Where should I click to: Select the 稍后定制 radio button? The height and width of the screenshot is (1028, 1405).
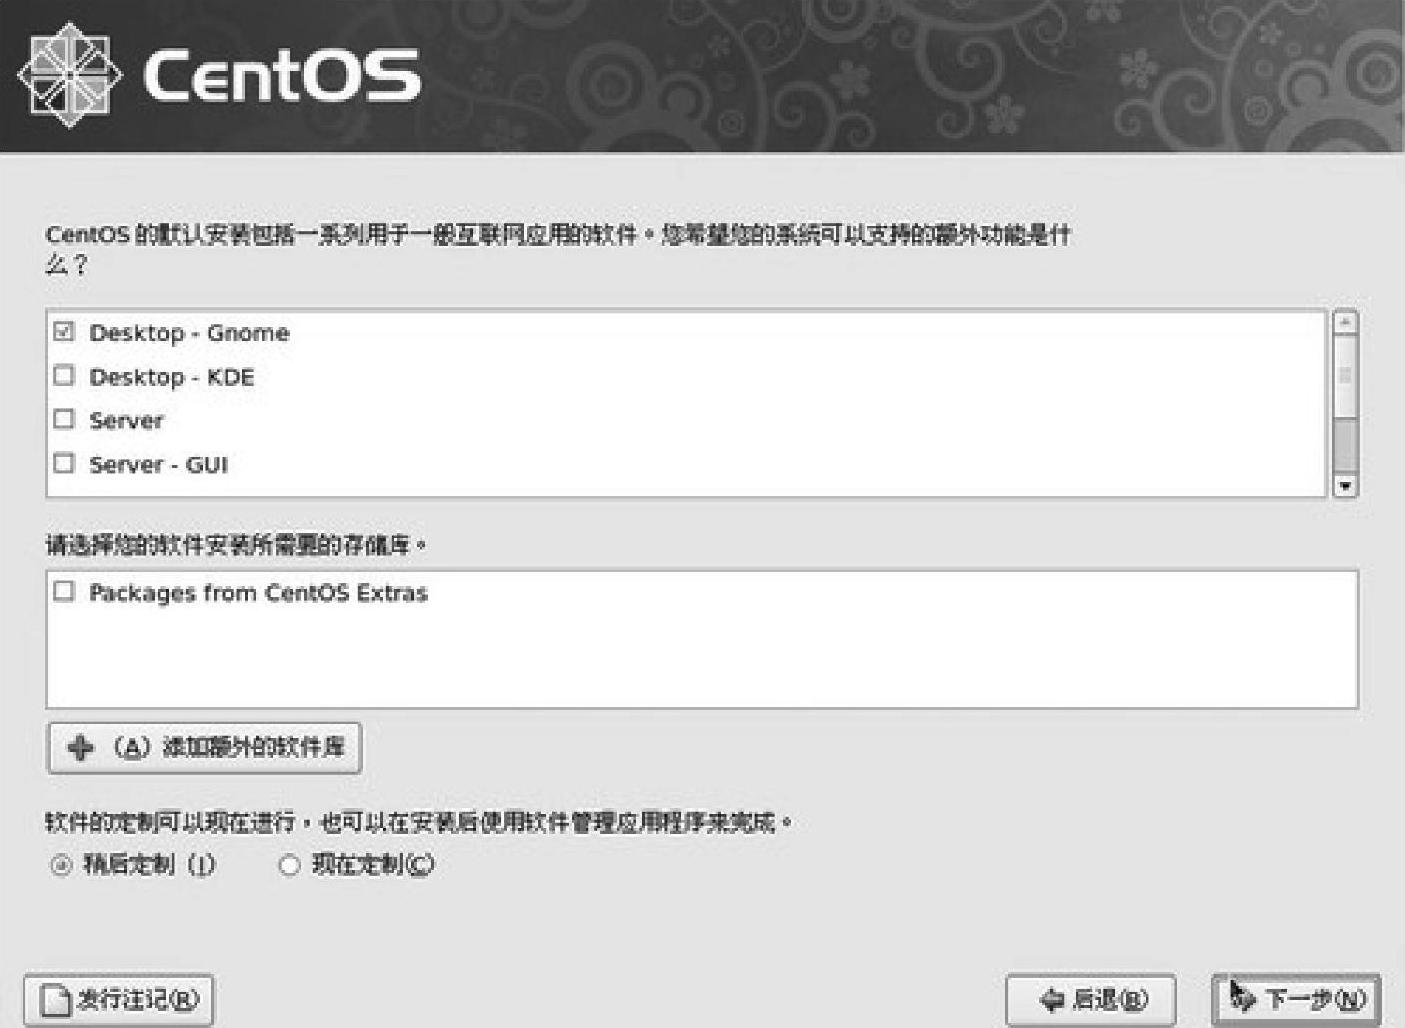(61, 865)
